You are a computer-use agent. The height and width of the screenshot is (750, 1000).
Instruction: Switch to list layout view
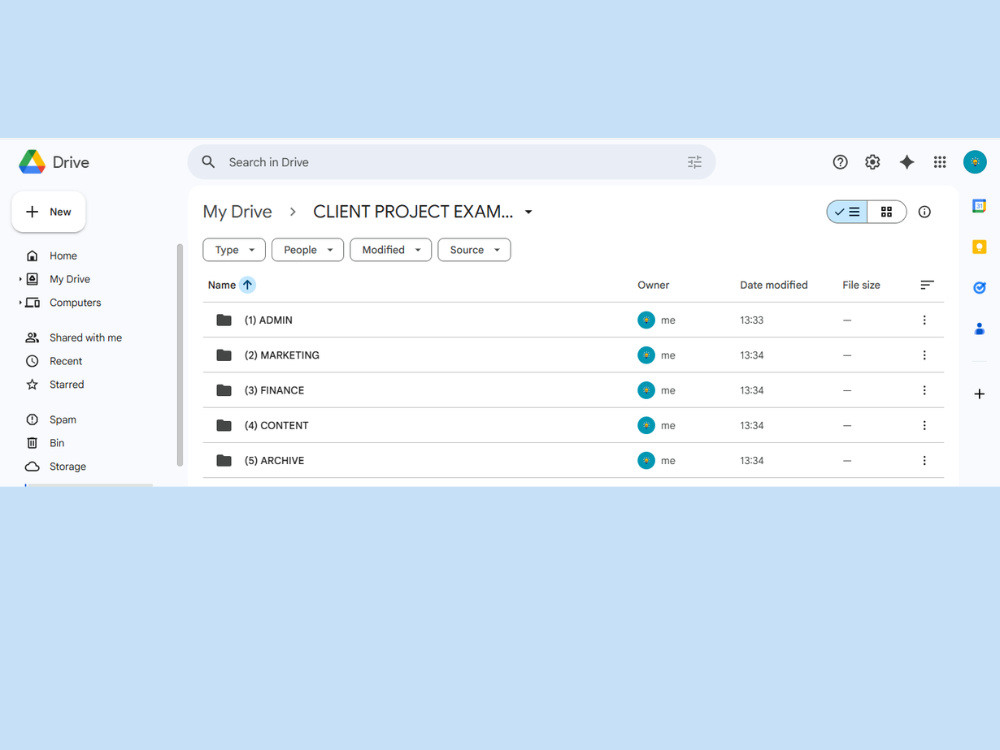click(847, 212)
